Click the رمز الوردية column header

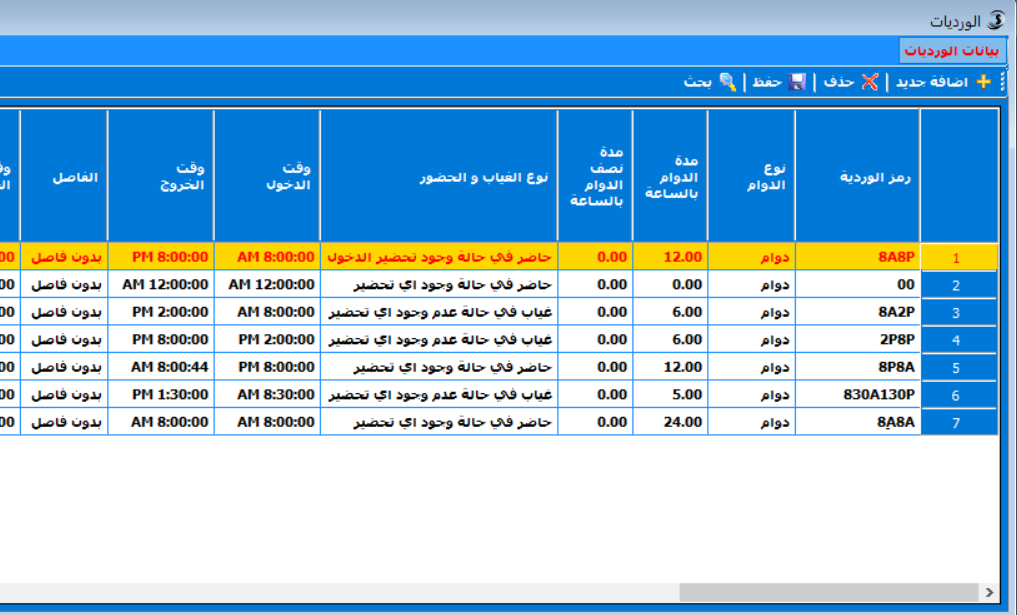coord(857,176)
